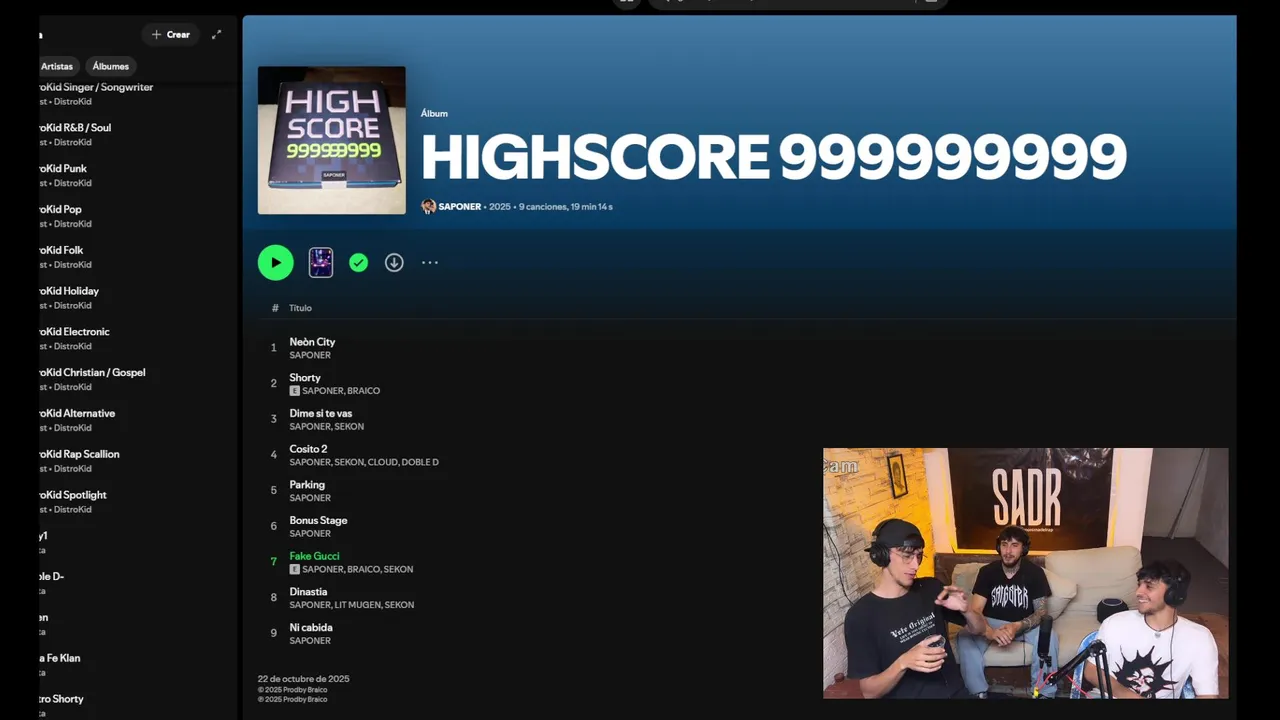The height and width of the screenshot is (720, 1280).
Task: Click the webcam overlay video
Action: pyautogui.click(x=1025, y=573)
